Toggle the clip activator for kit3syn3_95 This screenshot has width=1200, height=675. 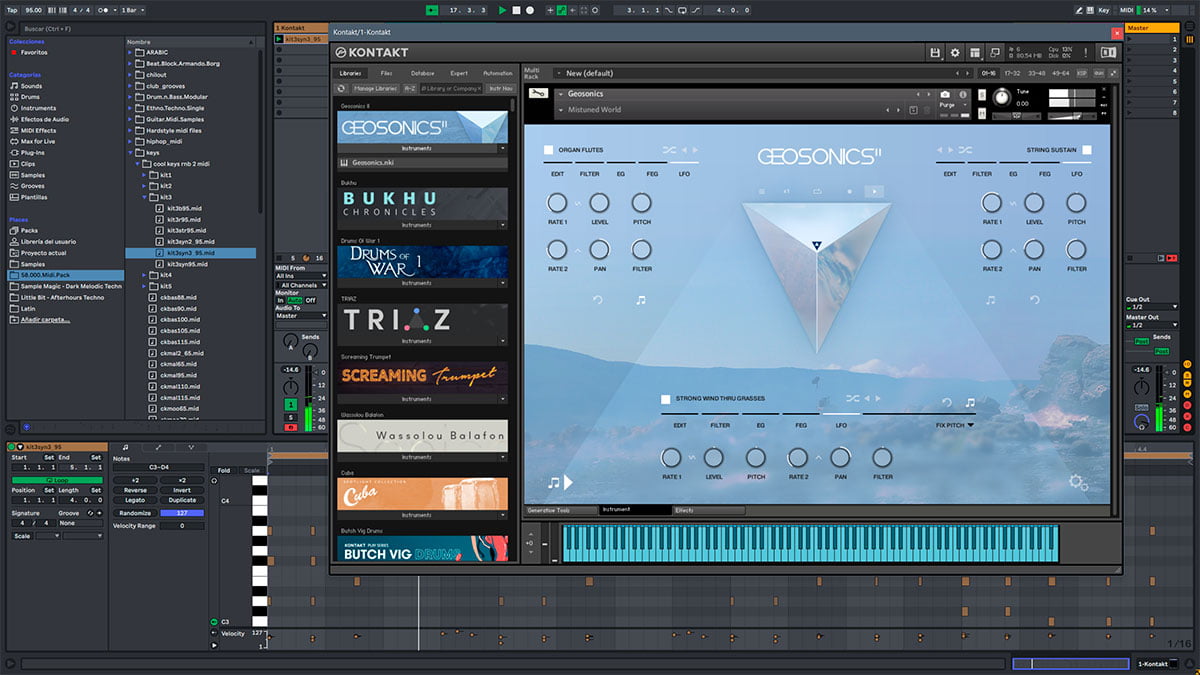click(x=11, y=447)
